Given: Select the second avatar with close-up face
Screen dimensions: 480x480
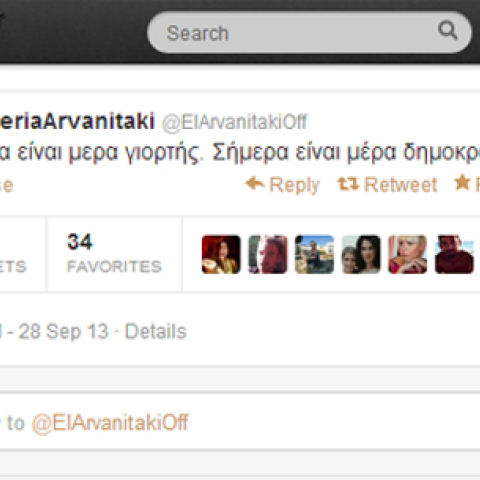Looking at the screenshot, I should [x=268, y=254].
